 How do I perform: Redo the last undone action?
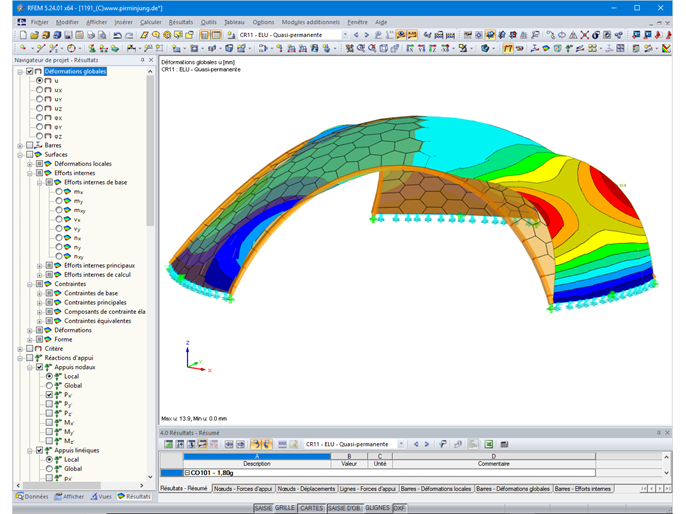pyautogui.click(x=129, y=35)
